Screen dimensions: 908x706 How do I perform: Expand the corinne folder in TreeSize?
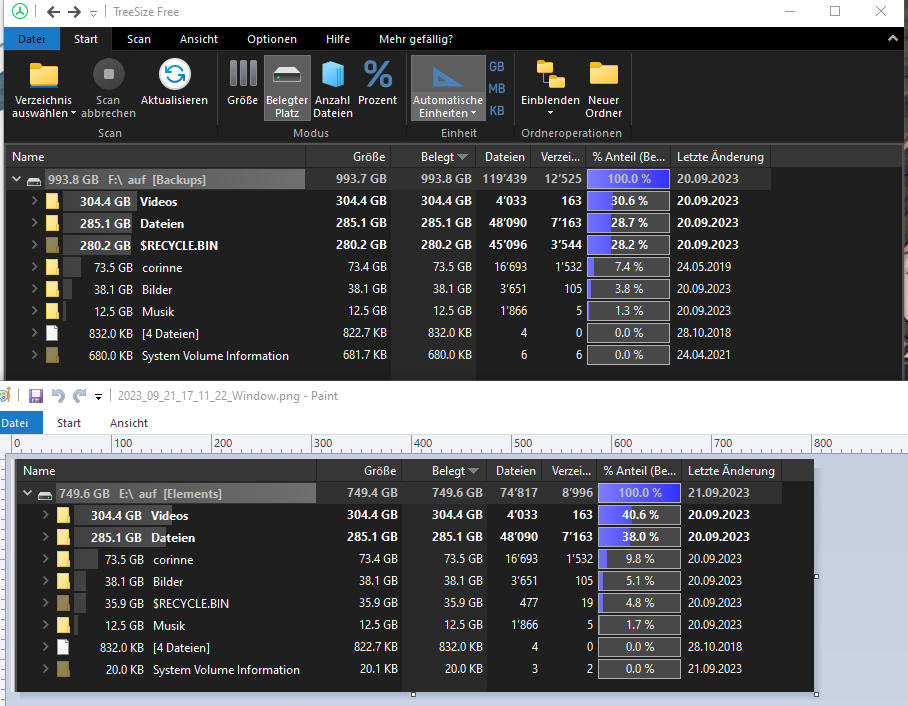coord(34,267)
